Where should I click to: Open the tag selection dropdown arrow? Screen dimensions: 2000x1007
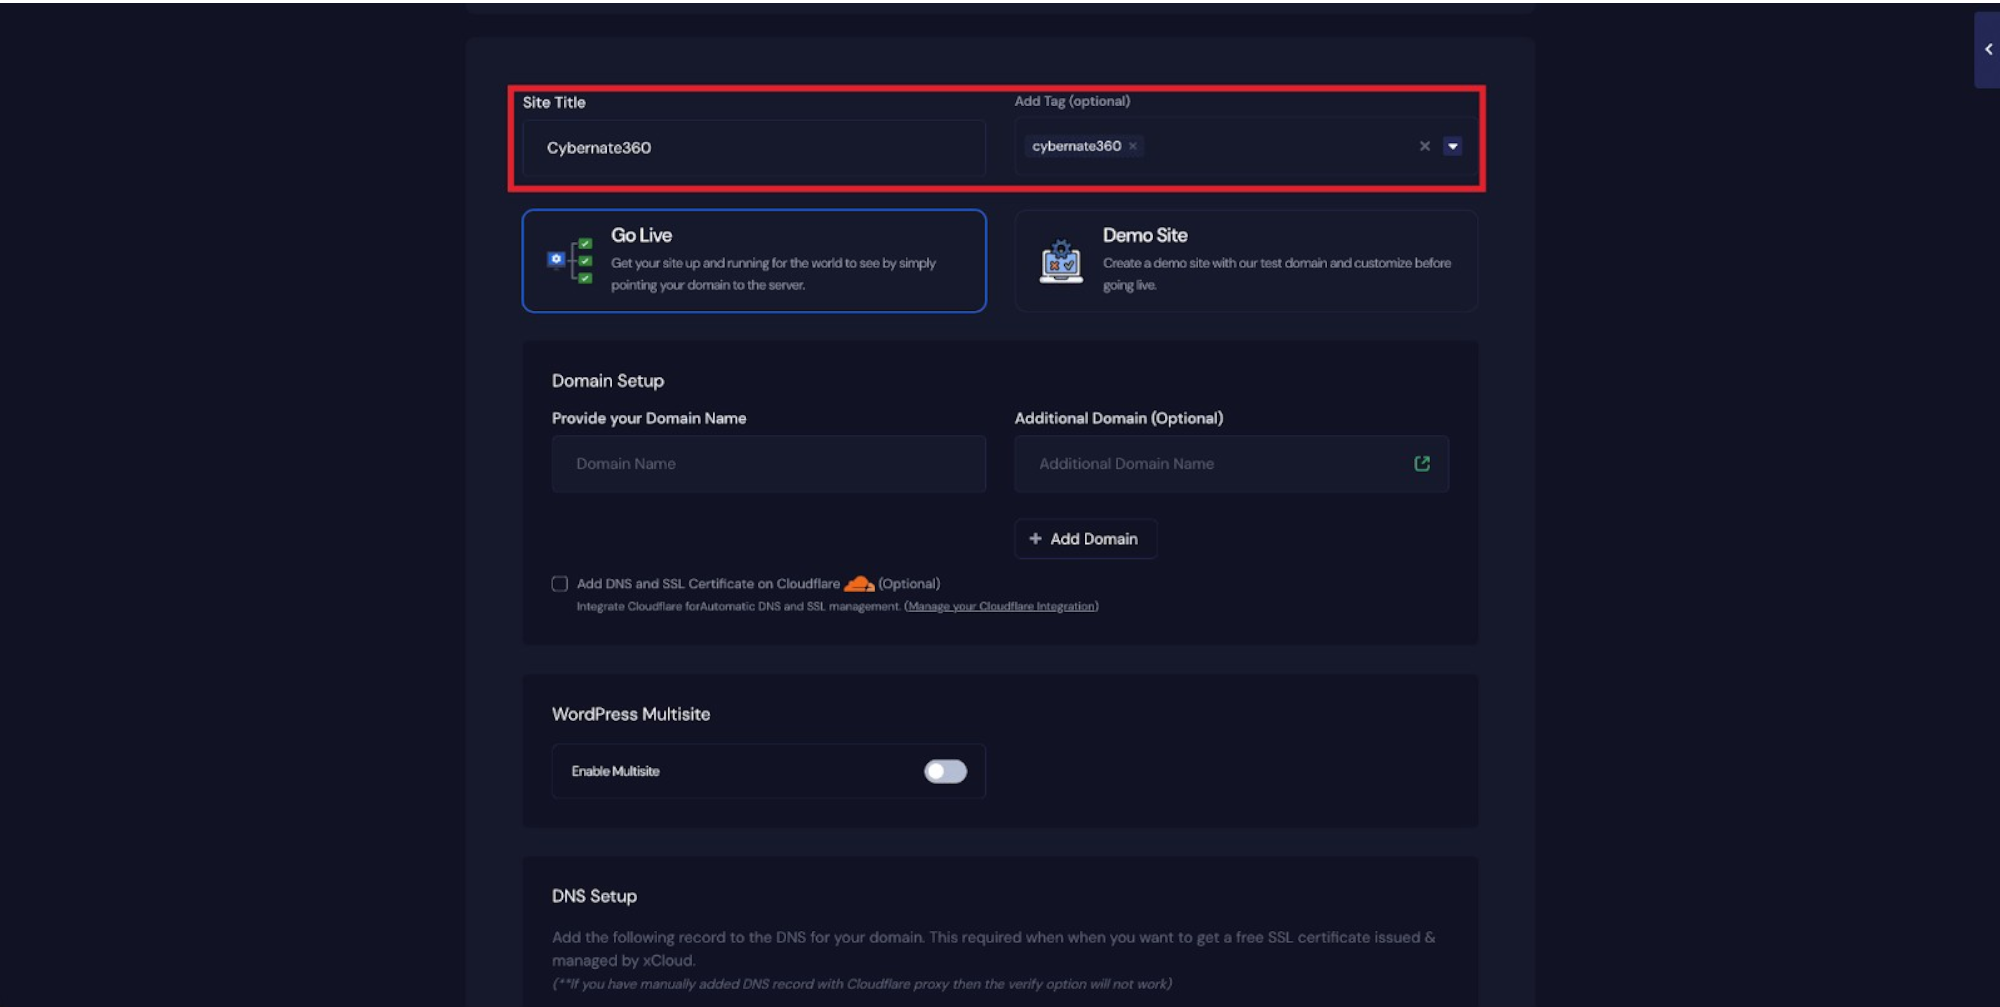pyautogui.click(x=1452, y=146)
